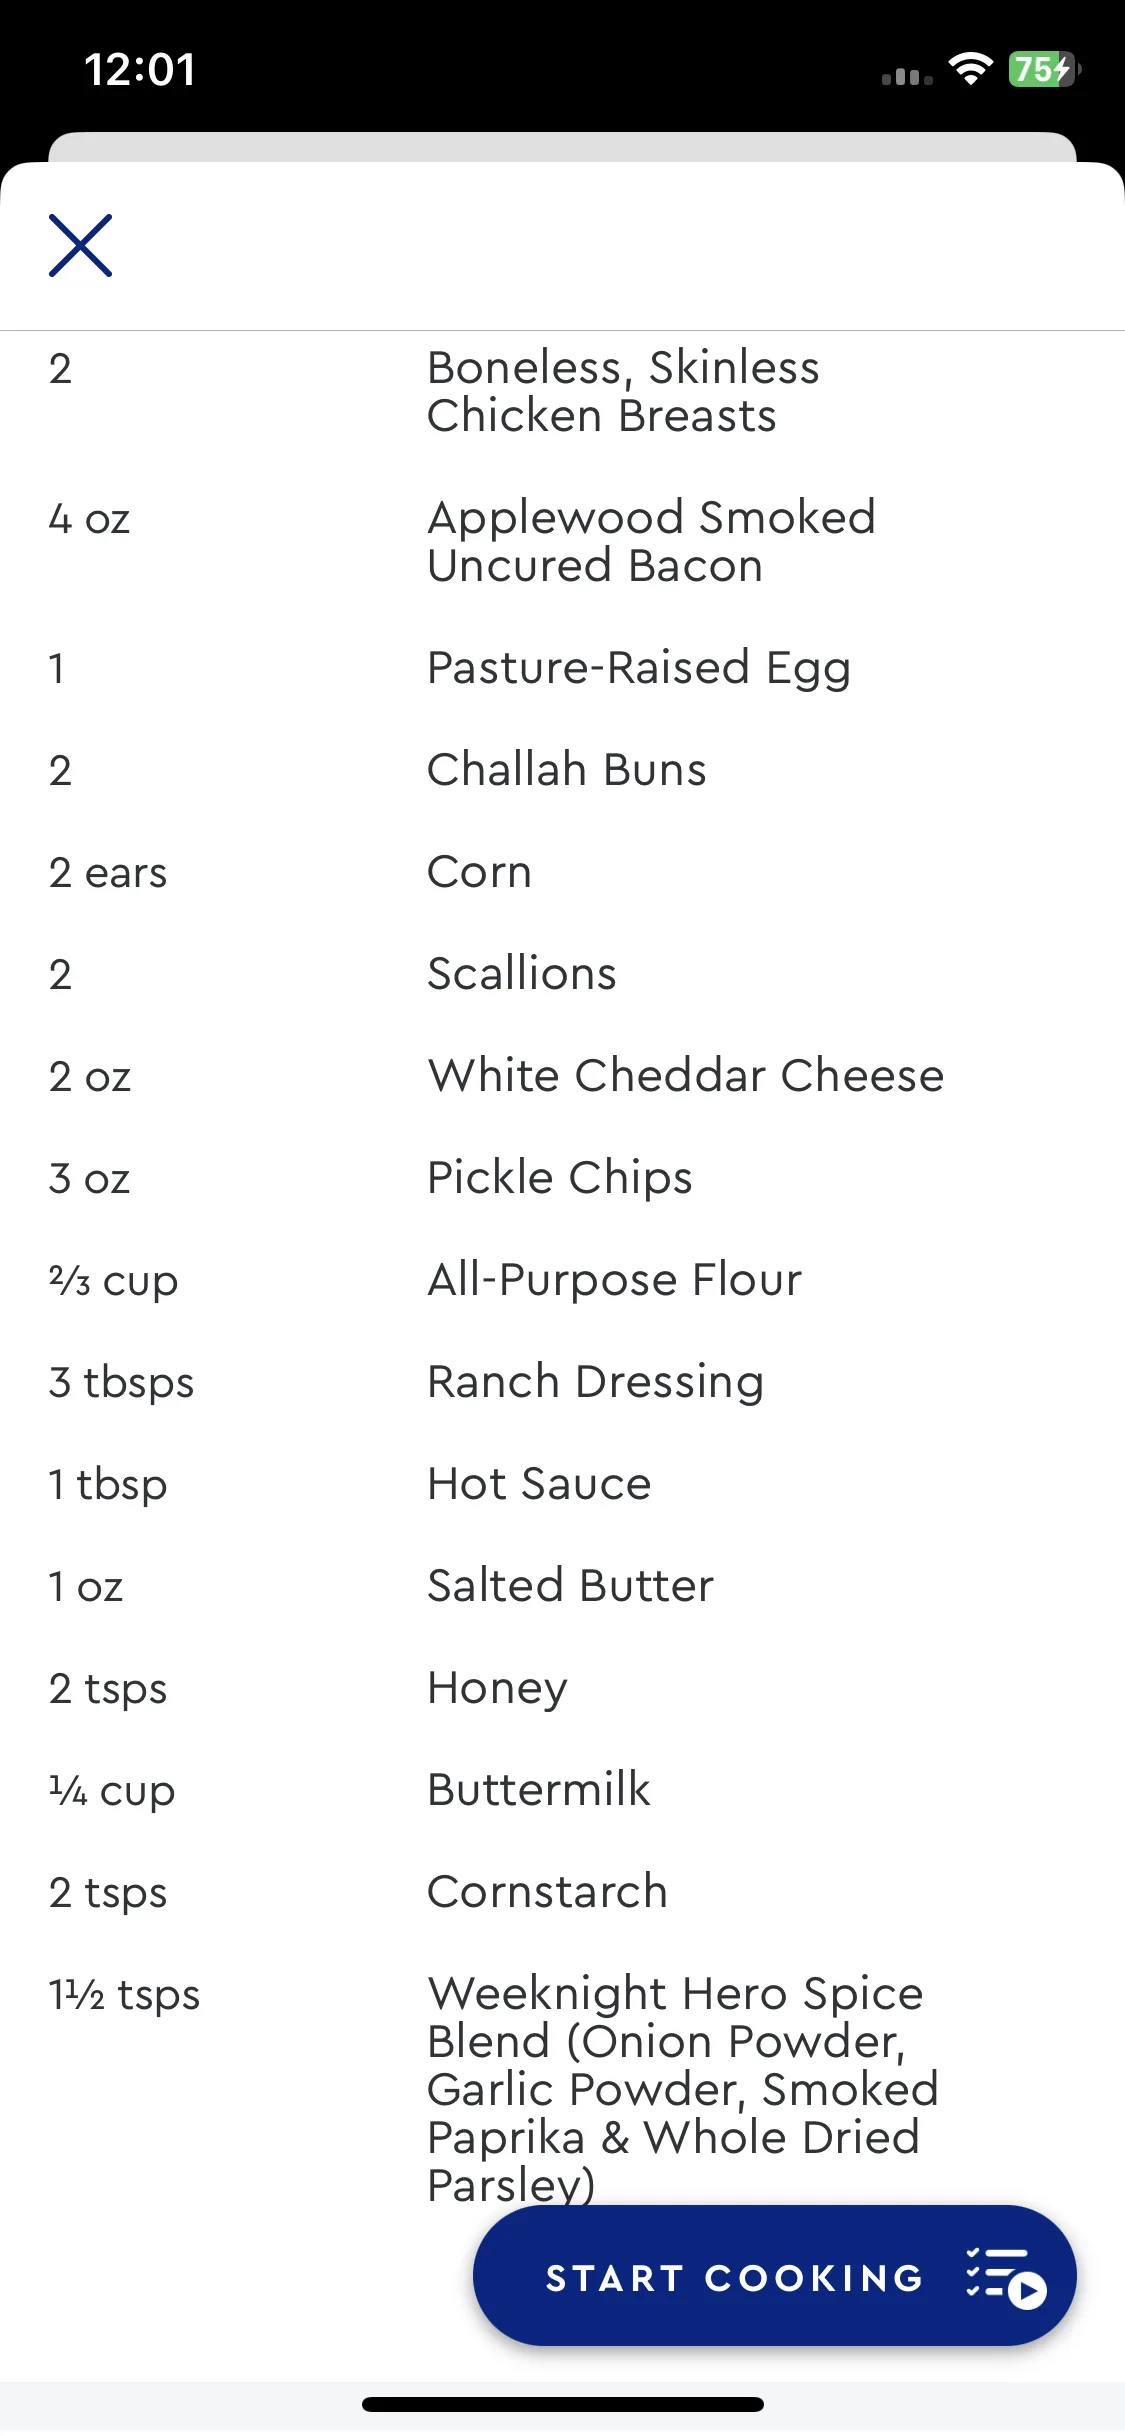Tap the Start Cooking button
The image size is (1125, 2436).
pos(774,2276)
